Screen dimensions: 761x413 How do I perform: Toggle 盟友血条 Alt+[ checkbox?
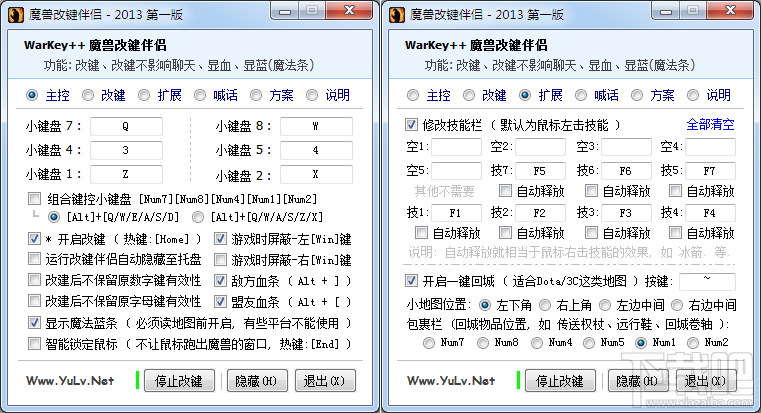point(220,301)
